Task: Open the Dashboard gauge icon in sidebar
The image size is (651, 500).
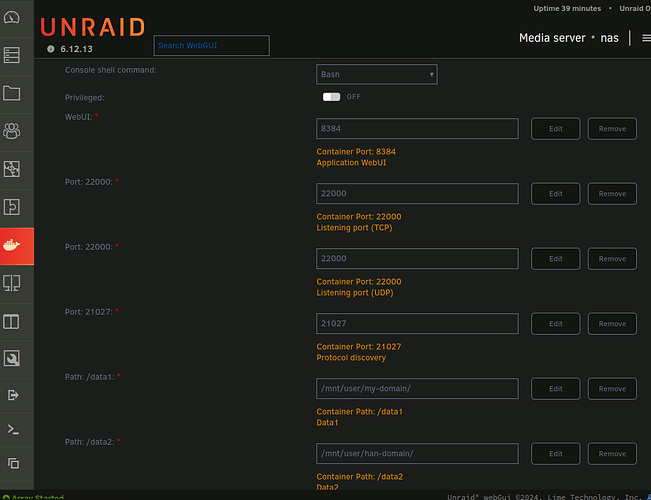Action: point(12,17)
